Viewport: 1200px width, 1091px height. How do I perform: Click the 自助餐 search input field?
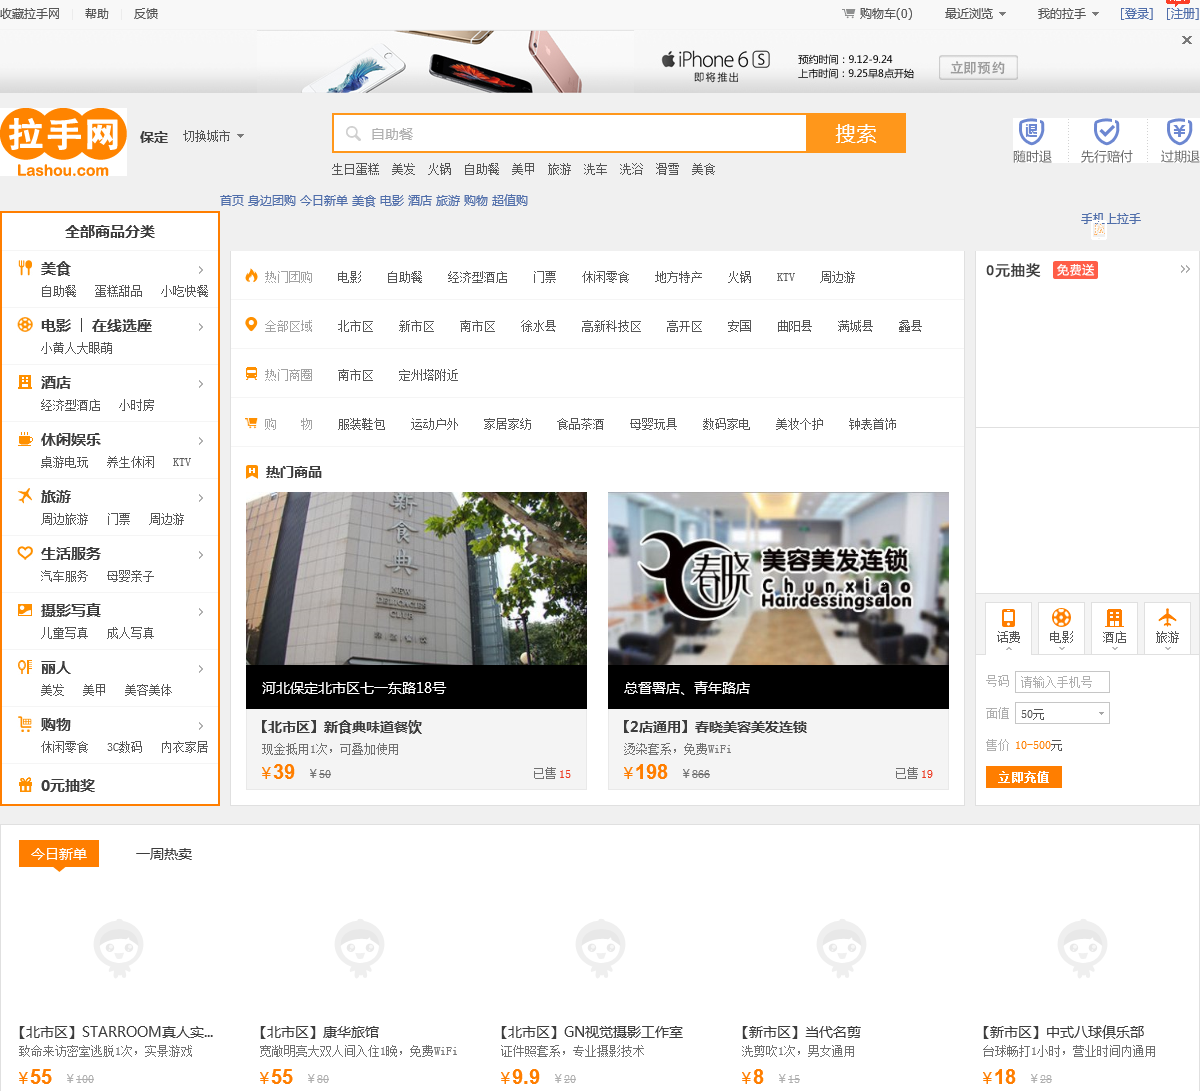pos(570,133)
